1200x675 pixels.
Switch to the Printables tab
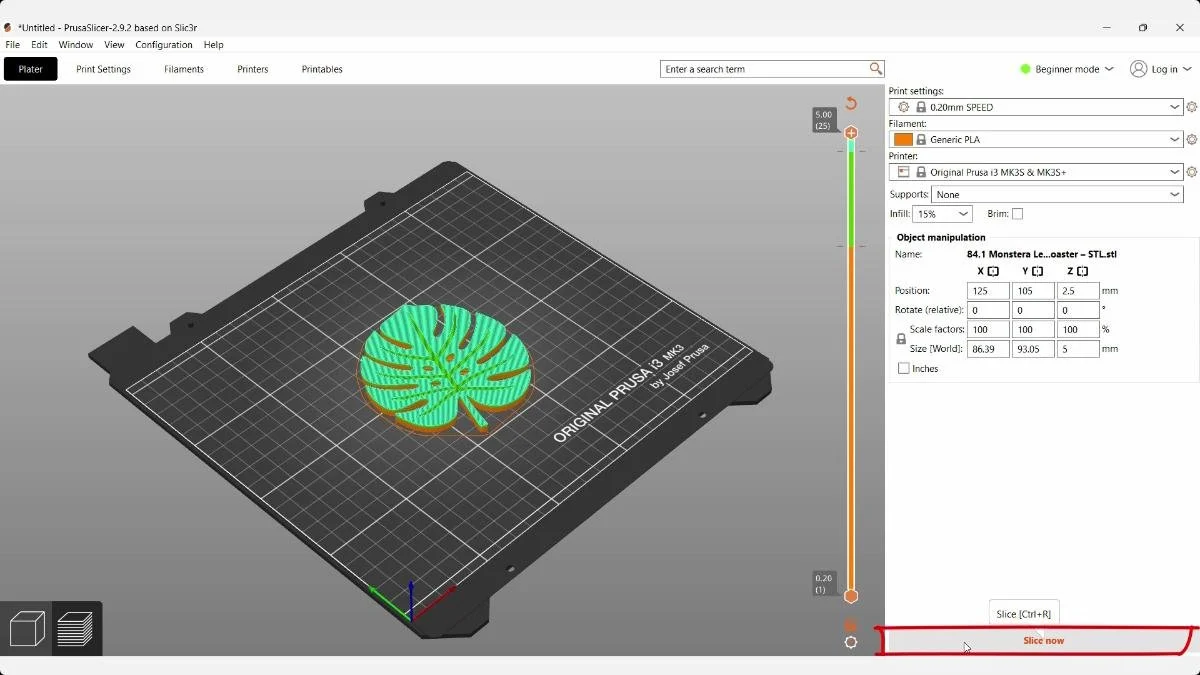tap(322, 69)
